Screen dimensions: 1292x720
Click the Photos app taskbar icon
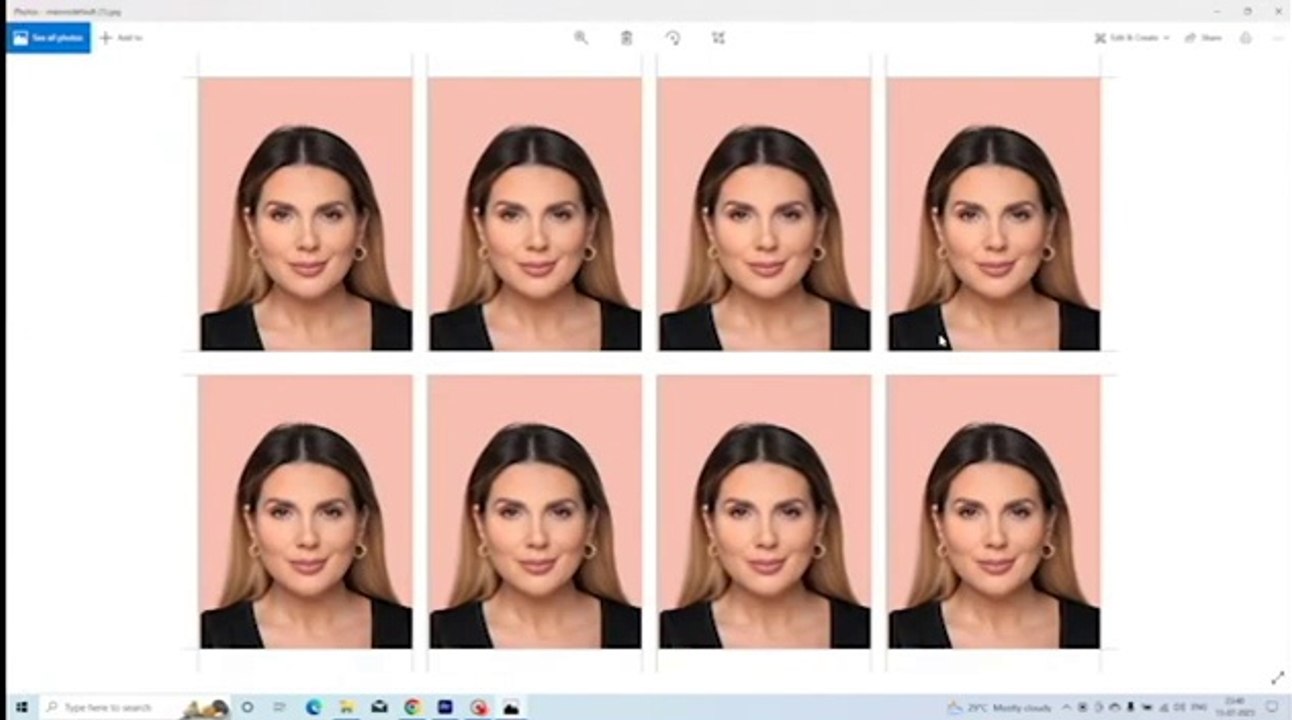coord(511,707)
